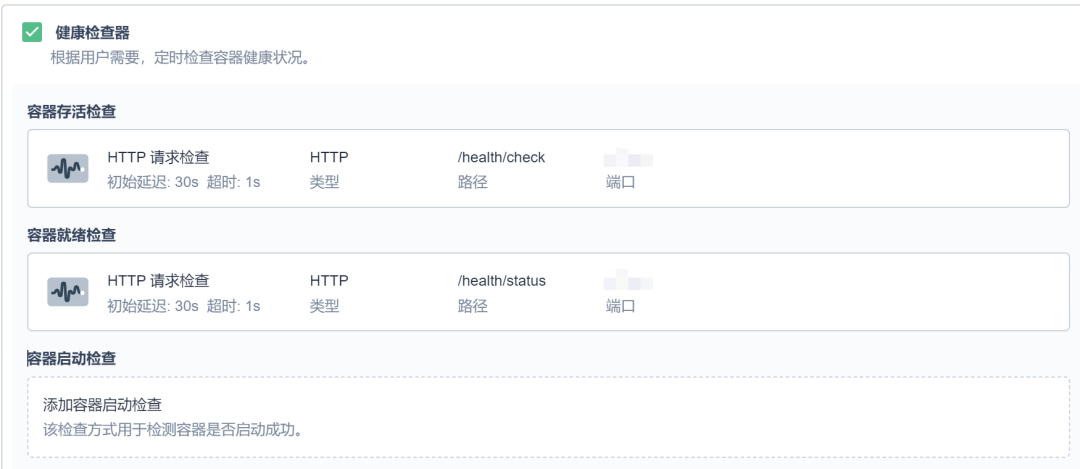The height and width of the screenshot is (469, 1080).
Task: Click the 健康检查器 label
Action: pyautogui.click(x=92, y=32)
